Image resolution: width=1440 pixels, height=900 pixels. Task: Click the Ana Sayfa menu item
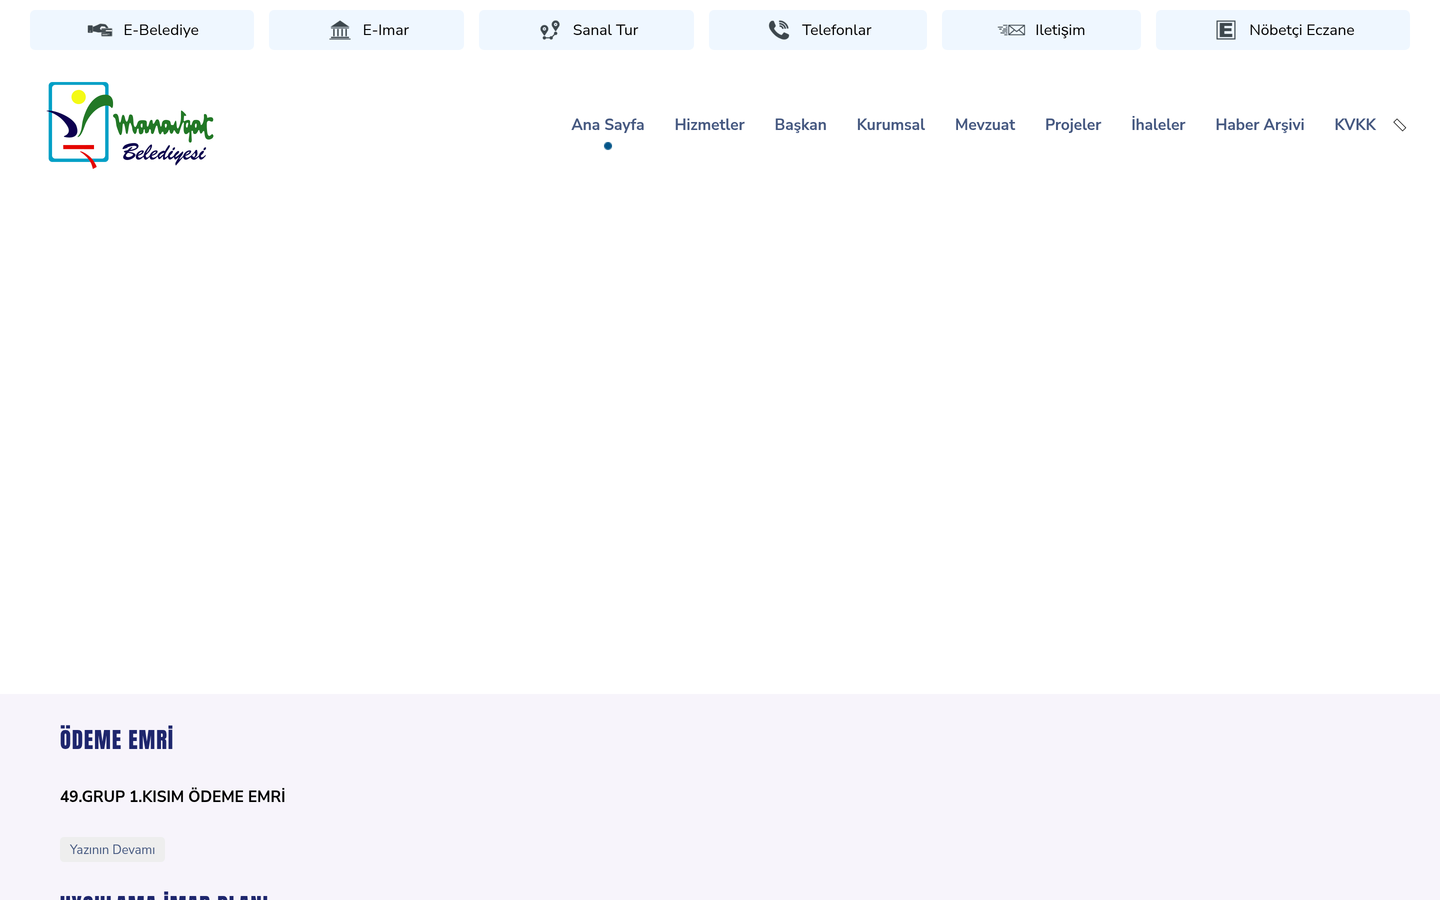(607, 125)
